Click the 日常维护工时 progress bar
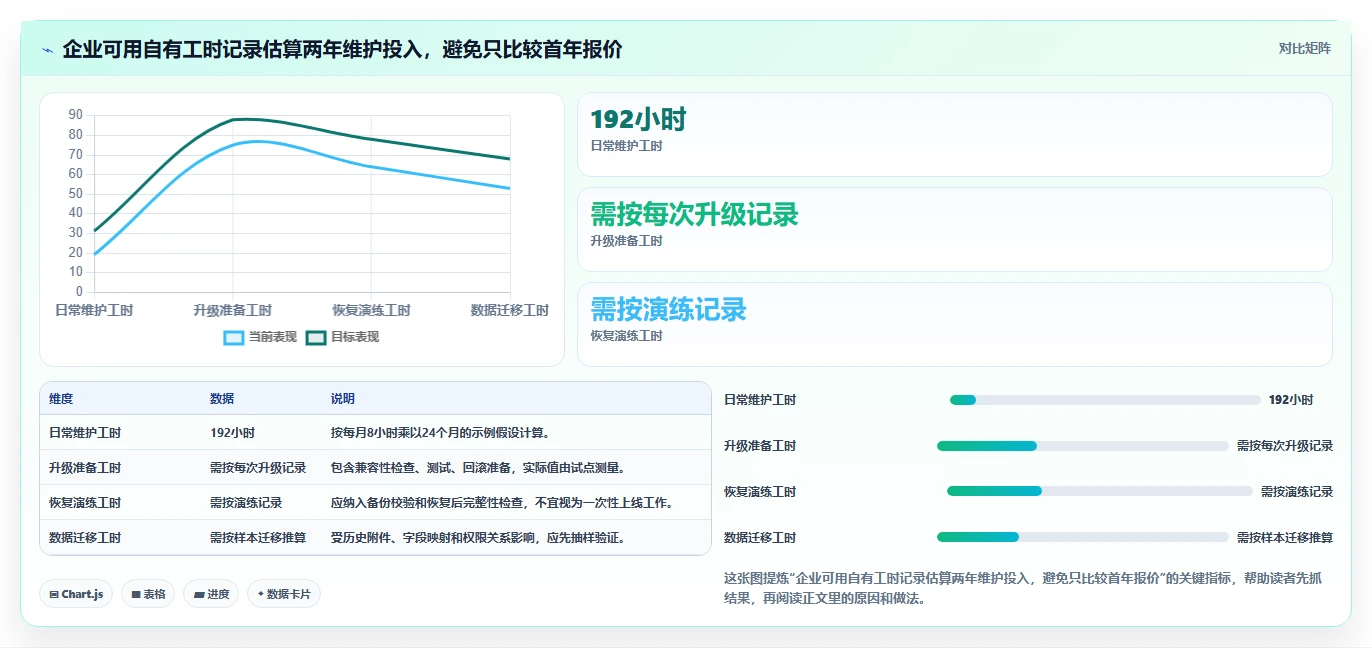 pyautogui.click(x=1105, y=400)
